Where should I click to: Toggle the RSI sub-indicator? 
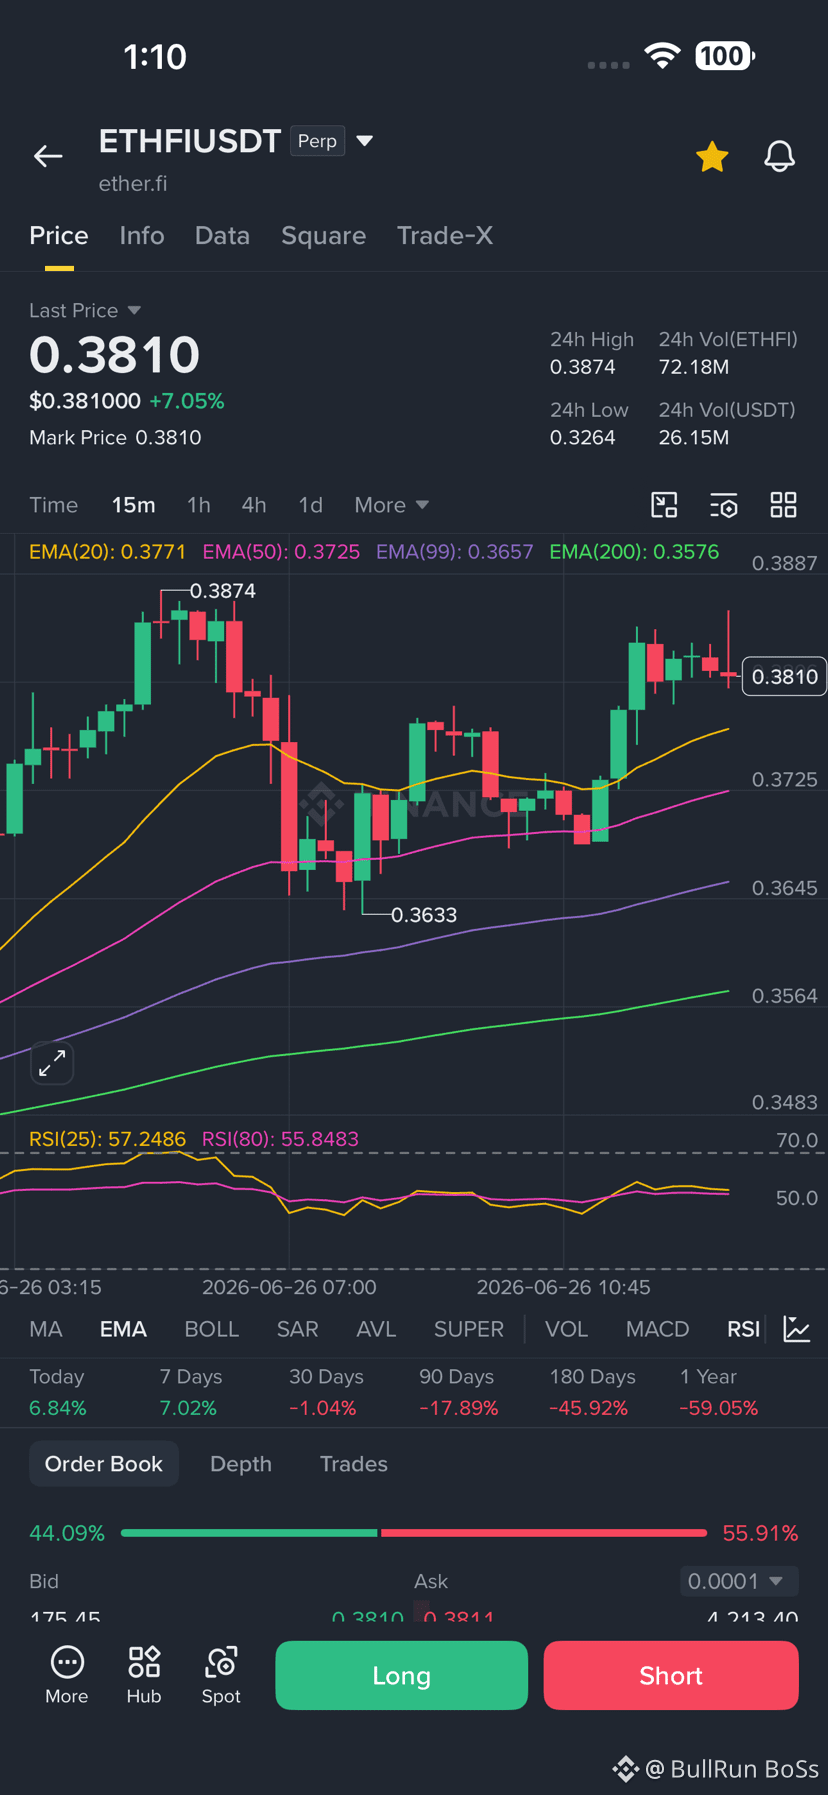pos(743,1329)
